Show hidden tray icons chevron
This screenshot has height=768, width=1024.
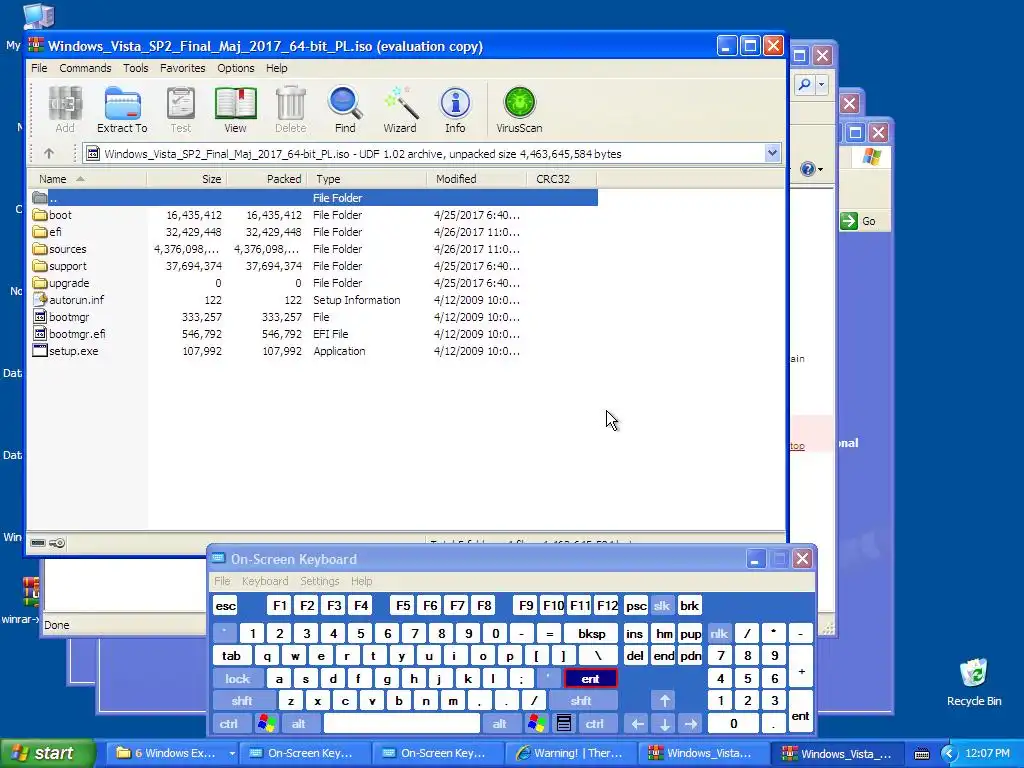click(x=950, y=754)
